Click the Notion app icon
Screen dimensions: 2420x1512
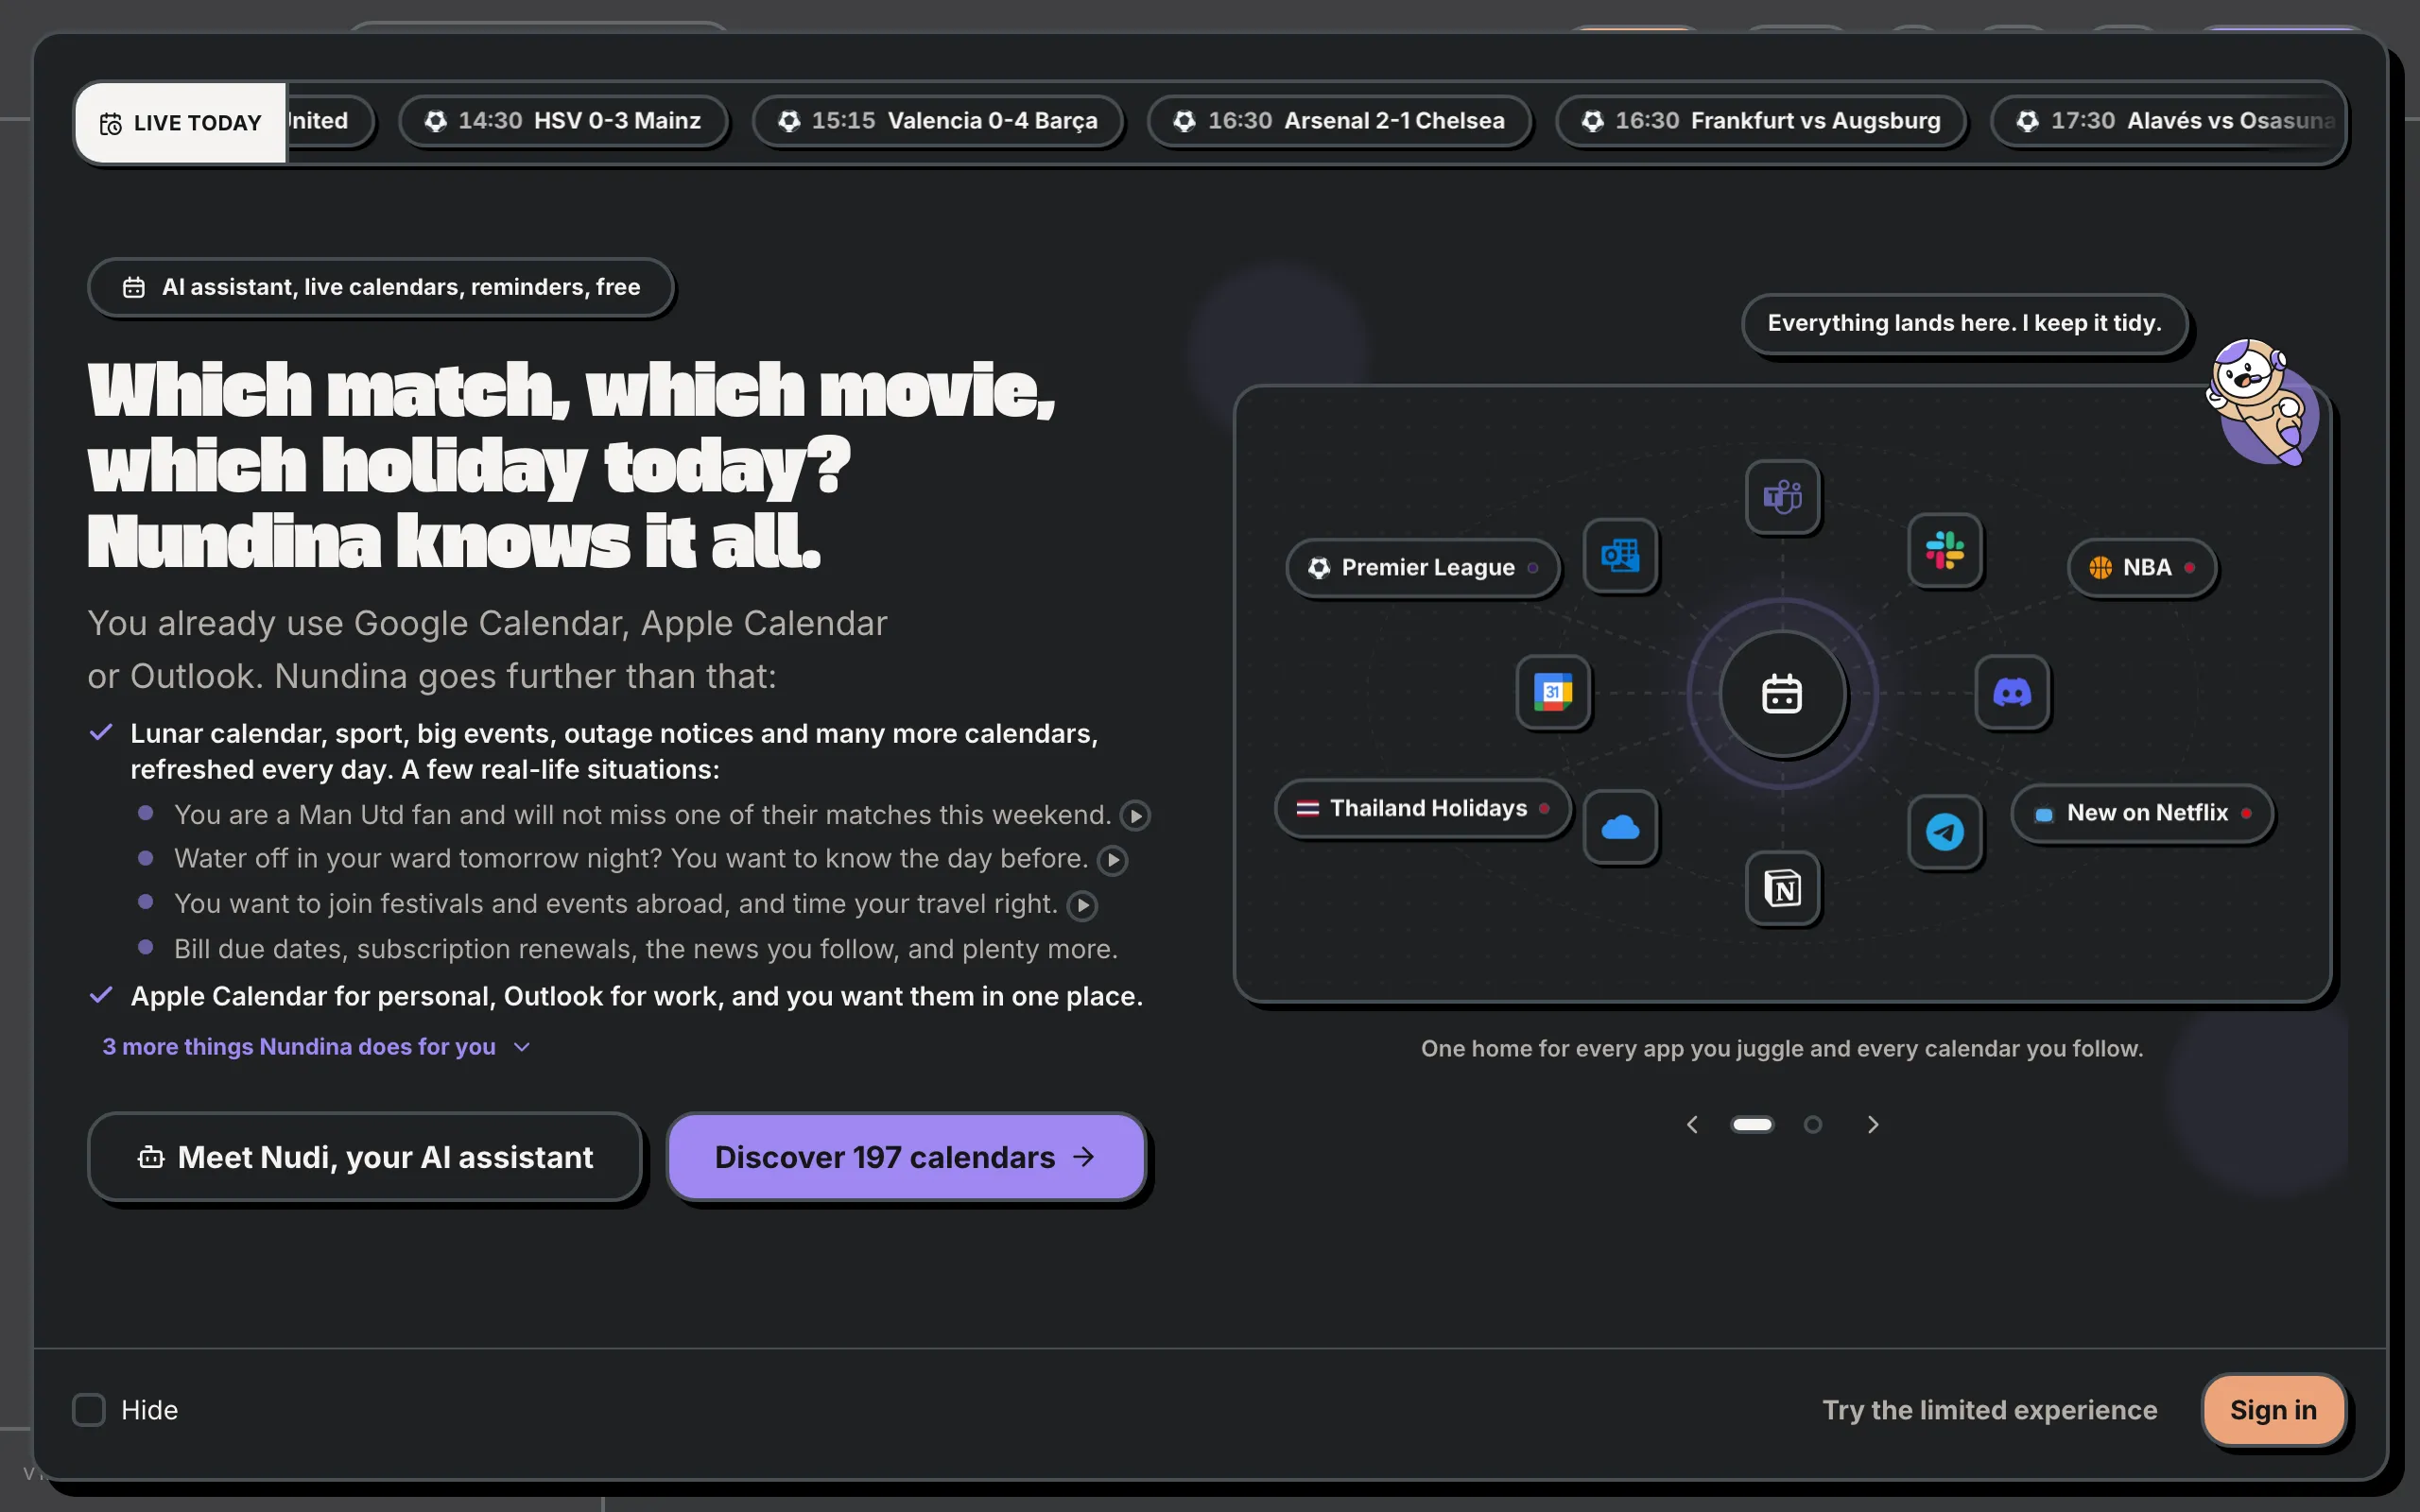[x=1782, y=887]
